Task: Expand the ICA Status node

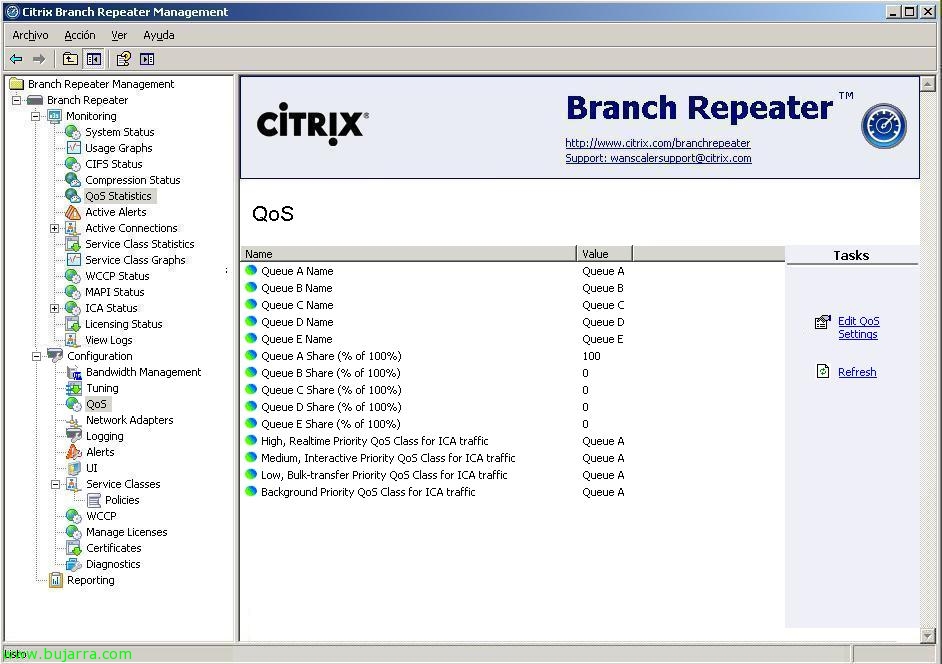Action: point(55,308)
